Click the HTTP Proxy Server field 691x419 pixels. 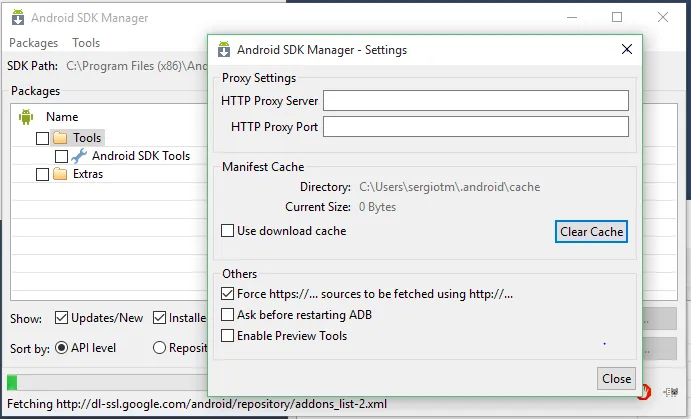pyautogui.click(x=476, y=101)
